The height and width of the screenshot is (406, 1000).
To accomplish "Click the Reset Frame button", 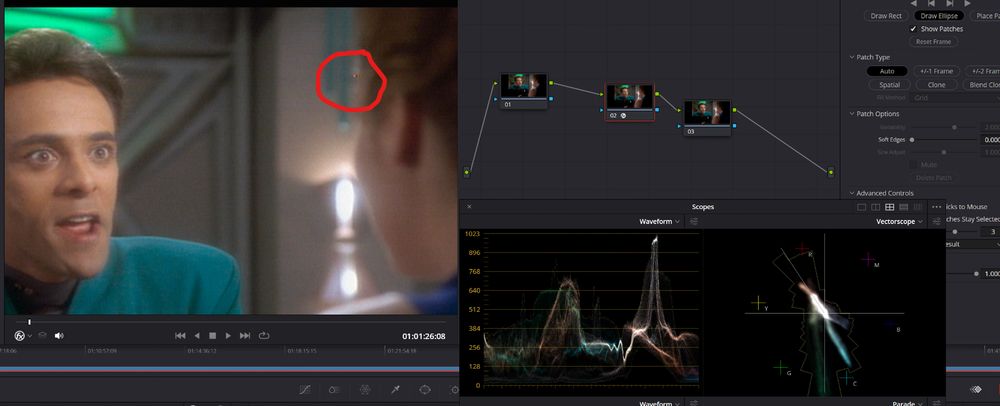I will click(933, 41).
